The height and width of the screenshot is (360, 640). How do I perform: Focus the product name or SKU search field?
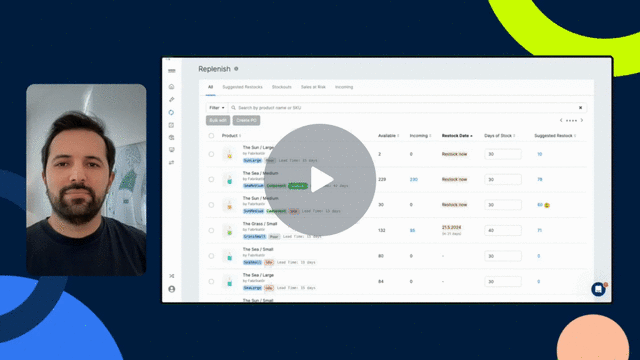pos(408,108)
